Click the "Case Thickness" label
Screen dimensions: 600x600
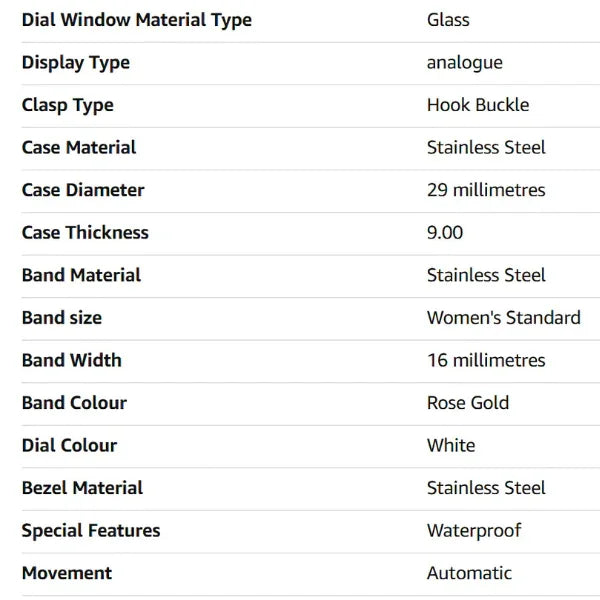pyautogui.click(x=85, y=233)
